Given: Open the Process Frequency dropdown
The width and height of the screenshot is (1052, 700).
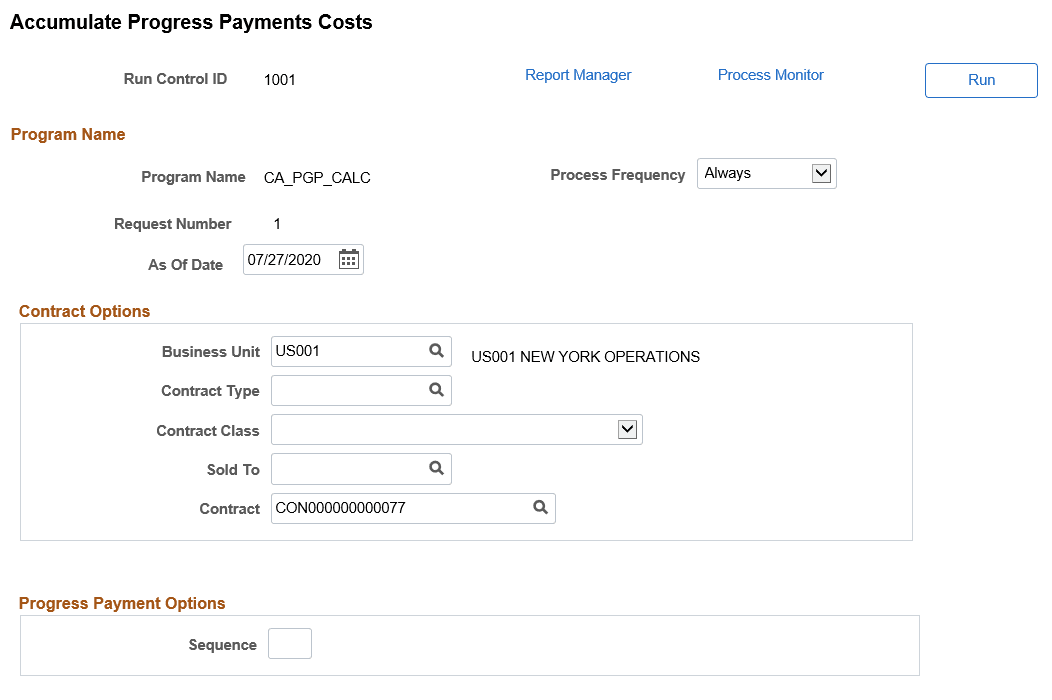Looking at the screenshot, I should [821, 173].
